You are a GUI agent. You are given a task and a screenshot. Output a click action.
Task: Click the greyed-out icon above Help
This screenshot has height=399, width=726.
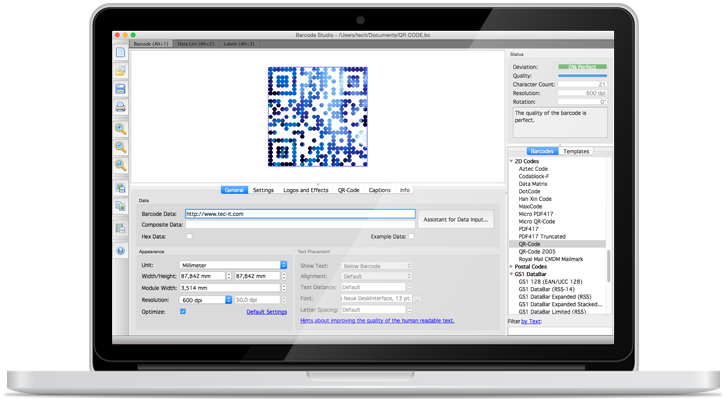coord(120,228)
